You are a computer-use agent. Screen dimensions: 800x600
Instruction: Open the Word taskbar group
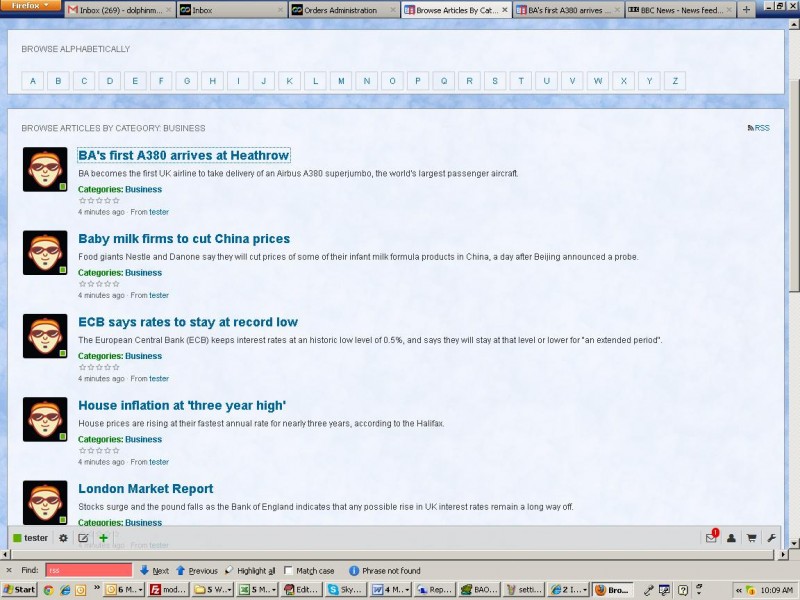390,590
